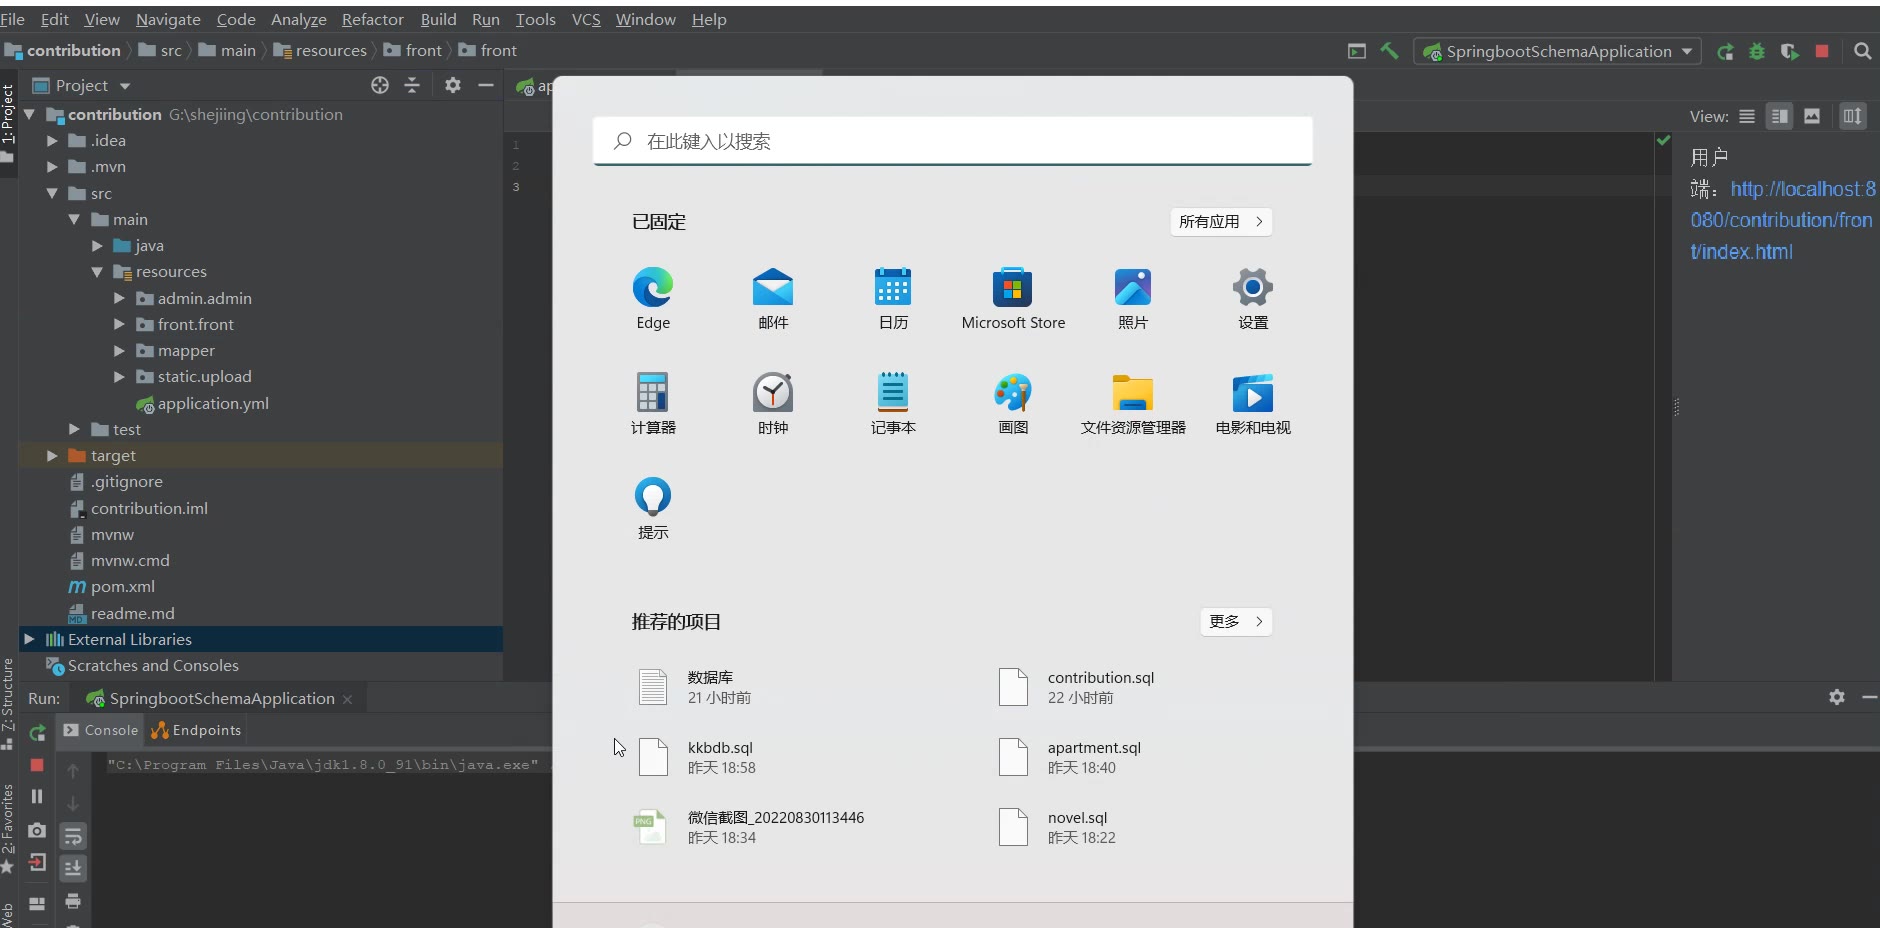Open Run panel settings gear
This screenshot has width=1880, height=928.
pyautogui.click(x=1837, y=697)
